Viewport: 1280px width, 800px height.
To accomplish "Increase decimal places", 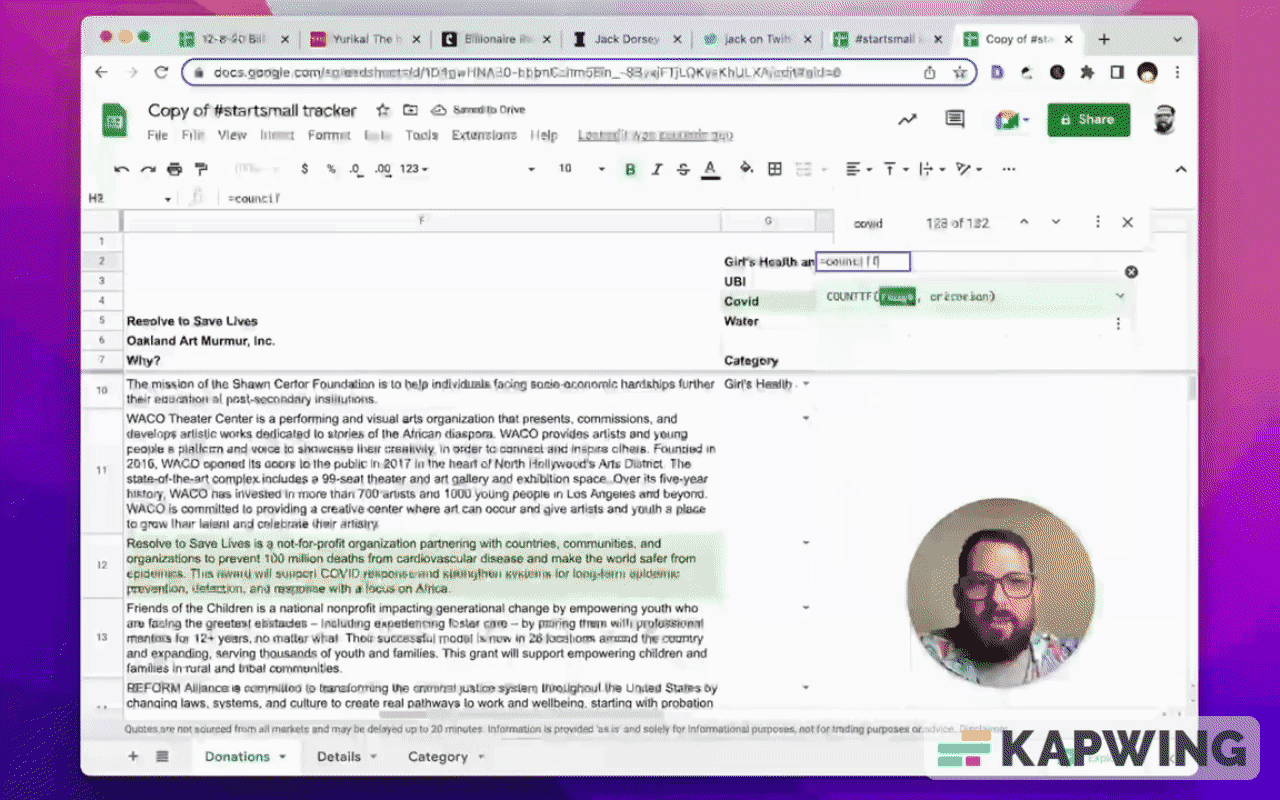I will [382, 169].
